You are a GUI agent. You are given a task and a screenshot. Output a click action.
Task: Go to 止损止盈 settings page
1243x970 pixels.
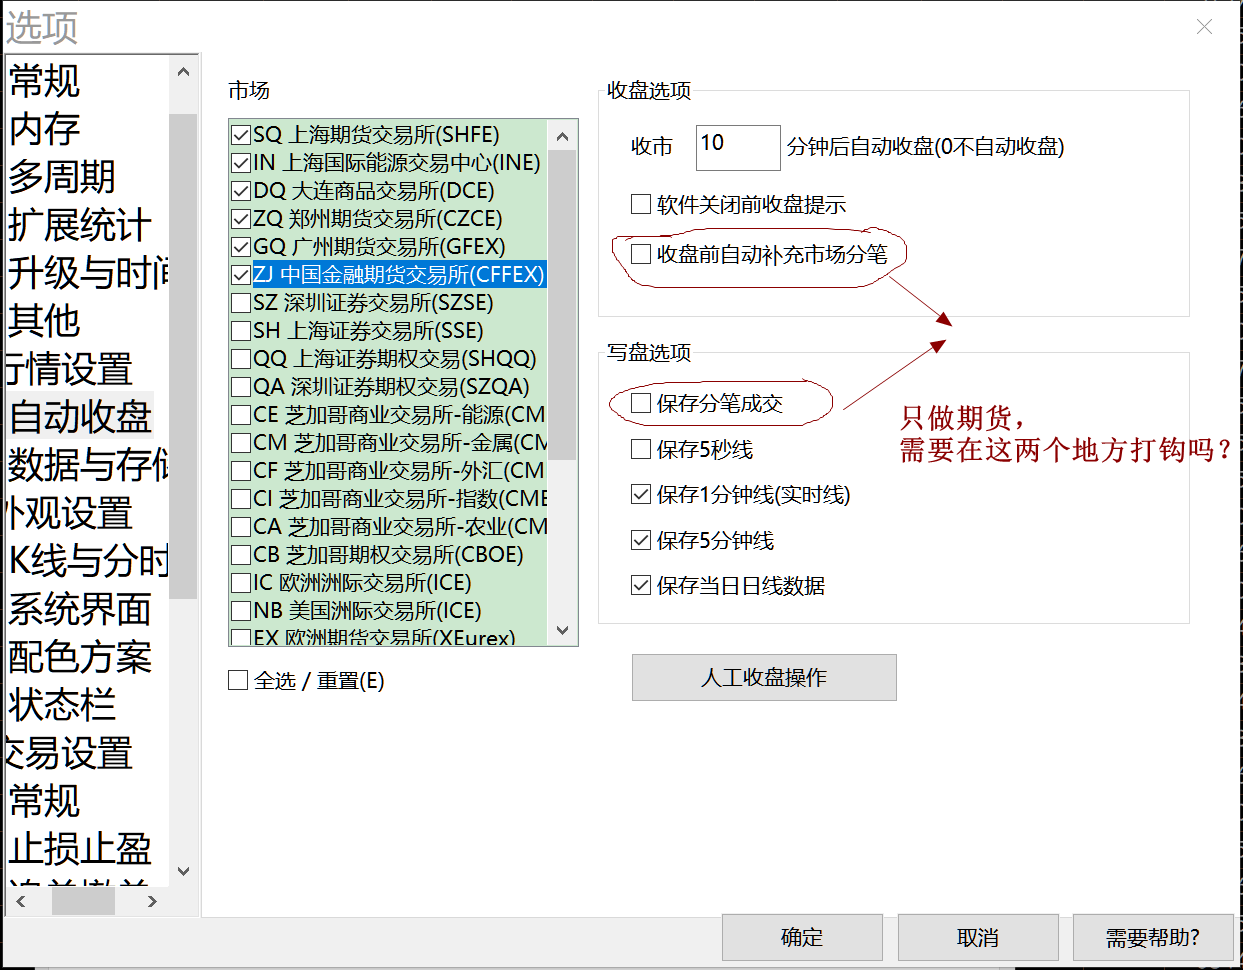click(x=80, y=849)
